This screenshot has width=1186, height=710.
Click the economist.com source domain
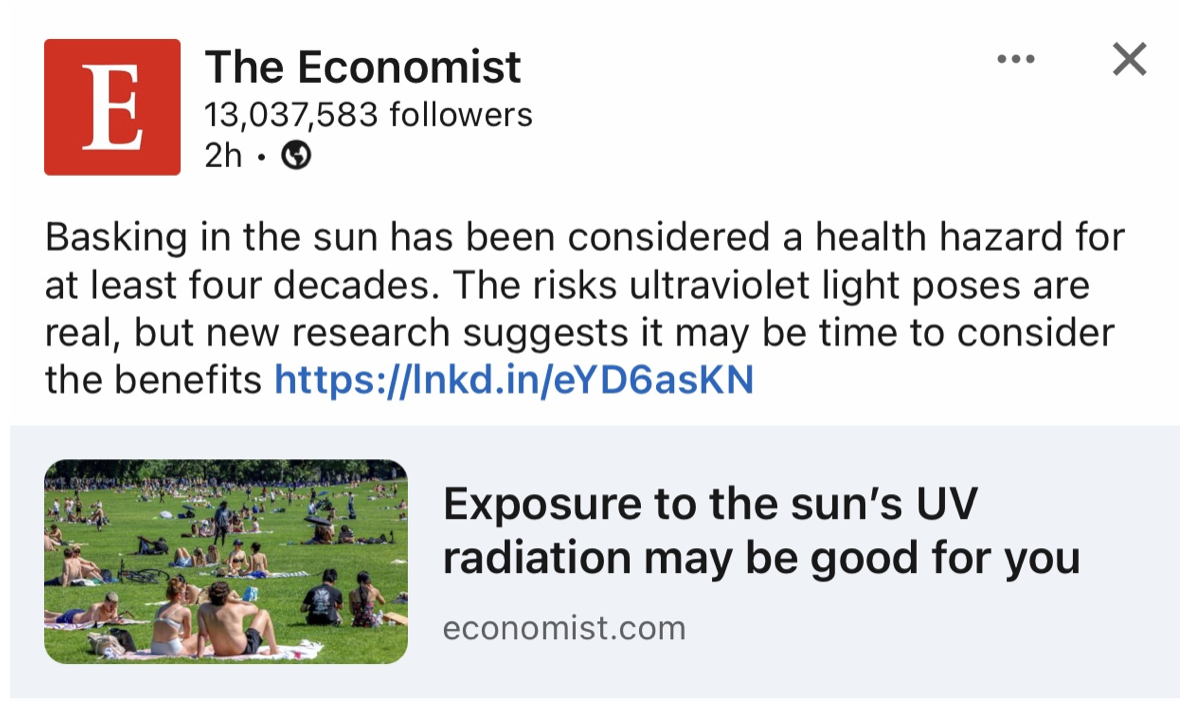(x=564, y=628)
